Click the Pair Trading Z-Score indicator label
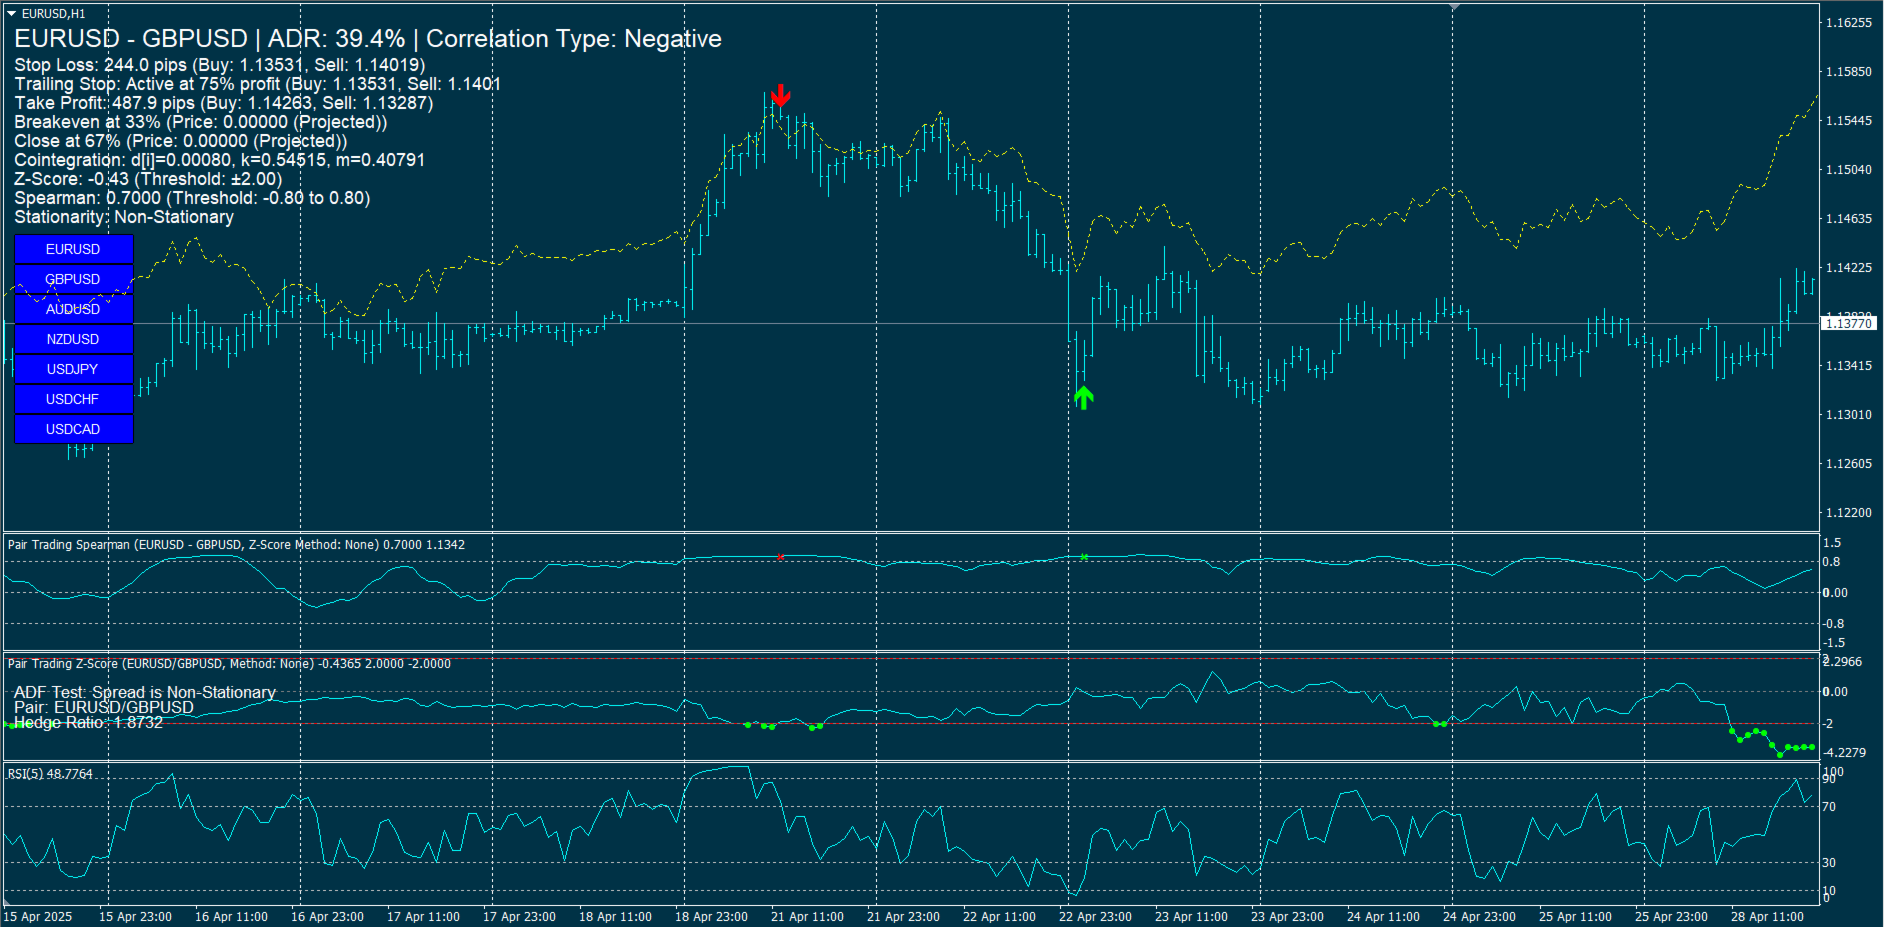 pyautogui.click(x=227, y=663)
